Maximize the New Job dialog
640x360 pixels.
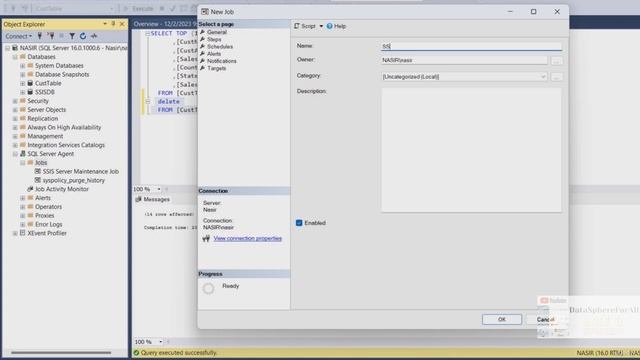[533, 12]
